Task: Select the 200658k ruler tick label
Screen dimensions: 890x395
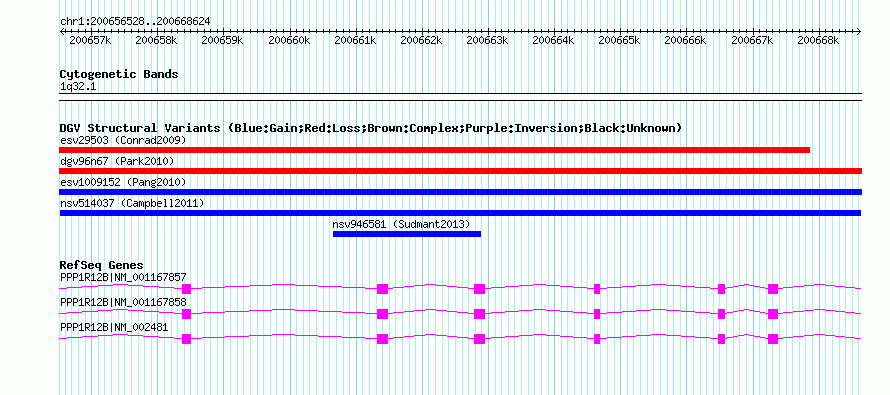Action: [x=156, y=40]
